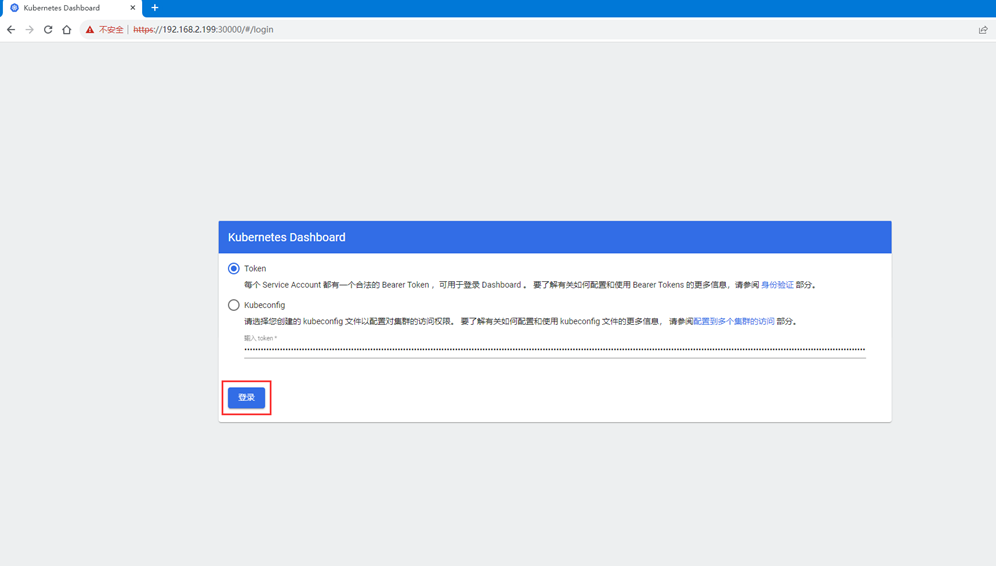Click the Kubernetes Dashboard header title

(x=286, y=237)
